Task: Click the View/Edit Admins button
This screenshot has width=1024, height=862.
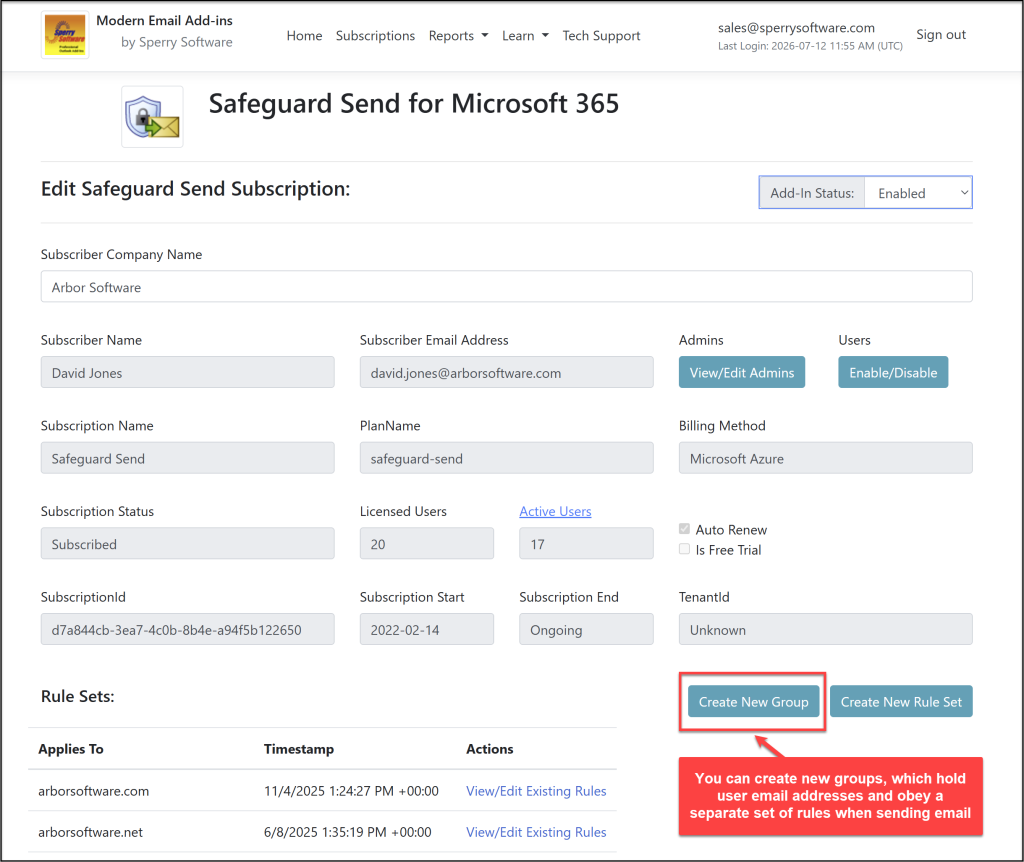Action: tap(742, 372)
